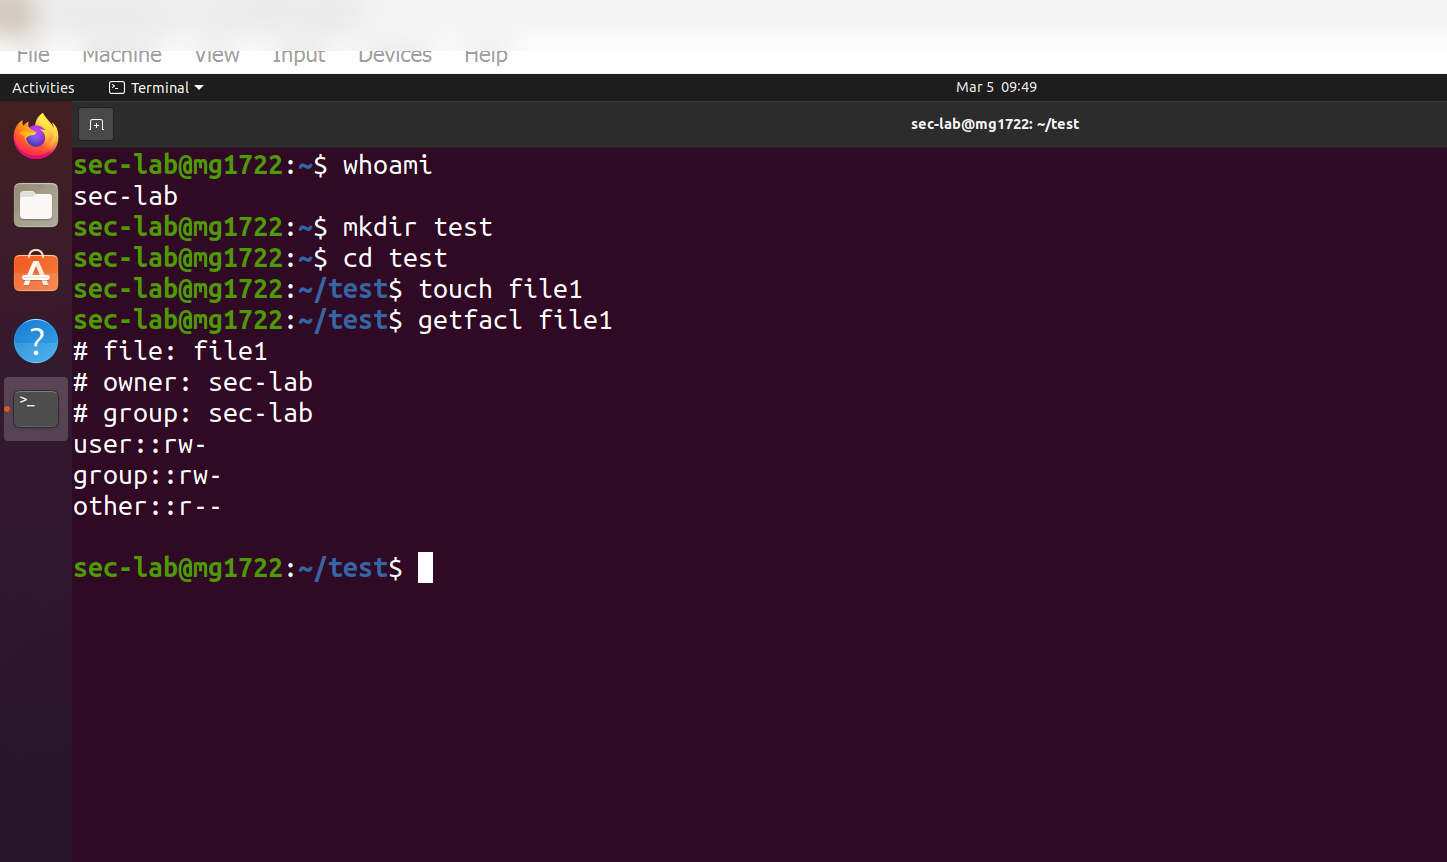
Task: Open the Help menu in VM menubar
Action: [486, 55]
